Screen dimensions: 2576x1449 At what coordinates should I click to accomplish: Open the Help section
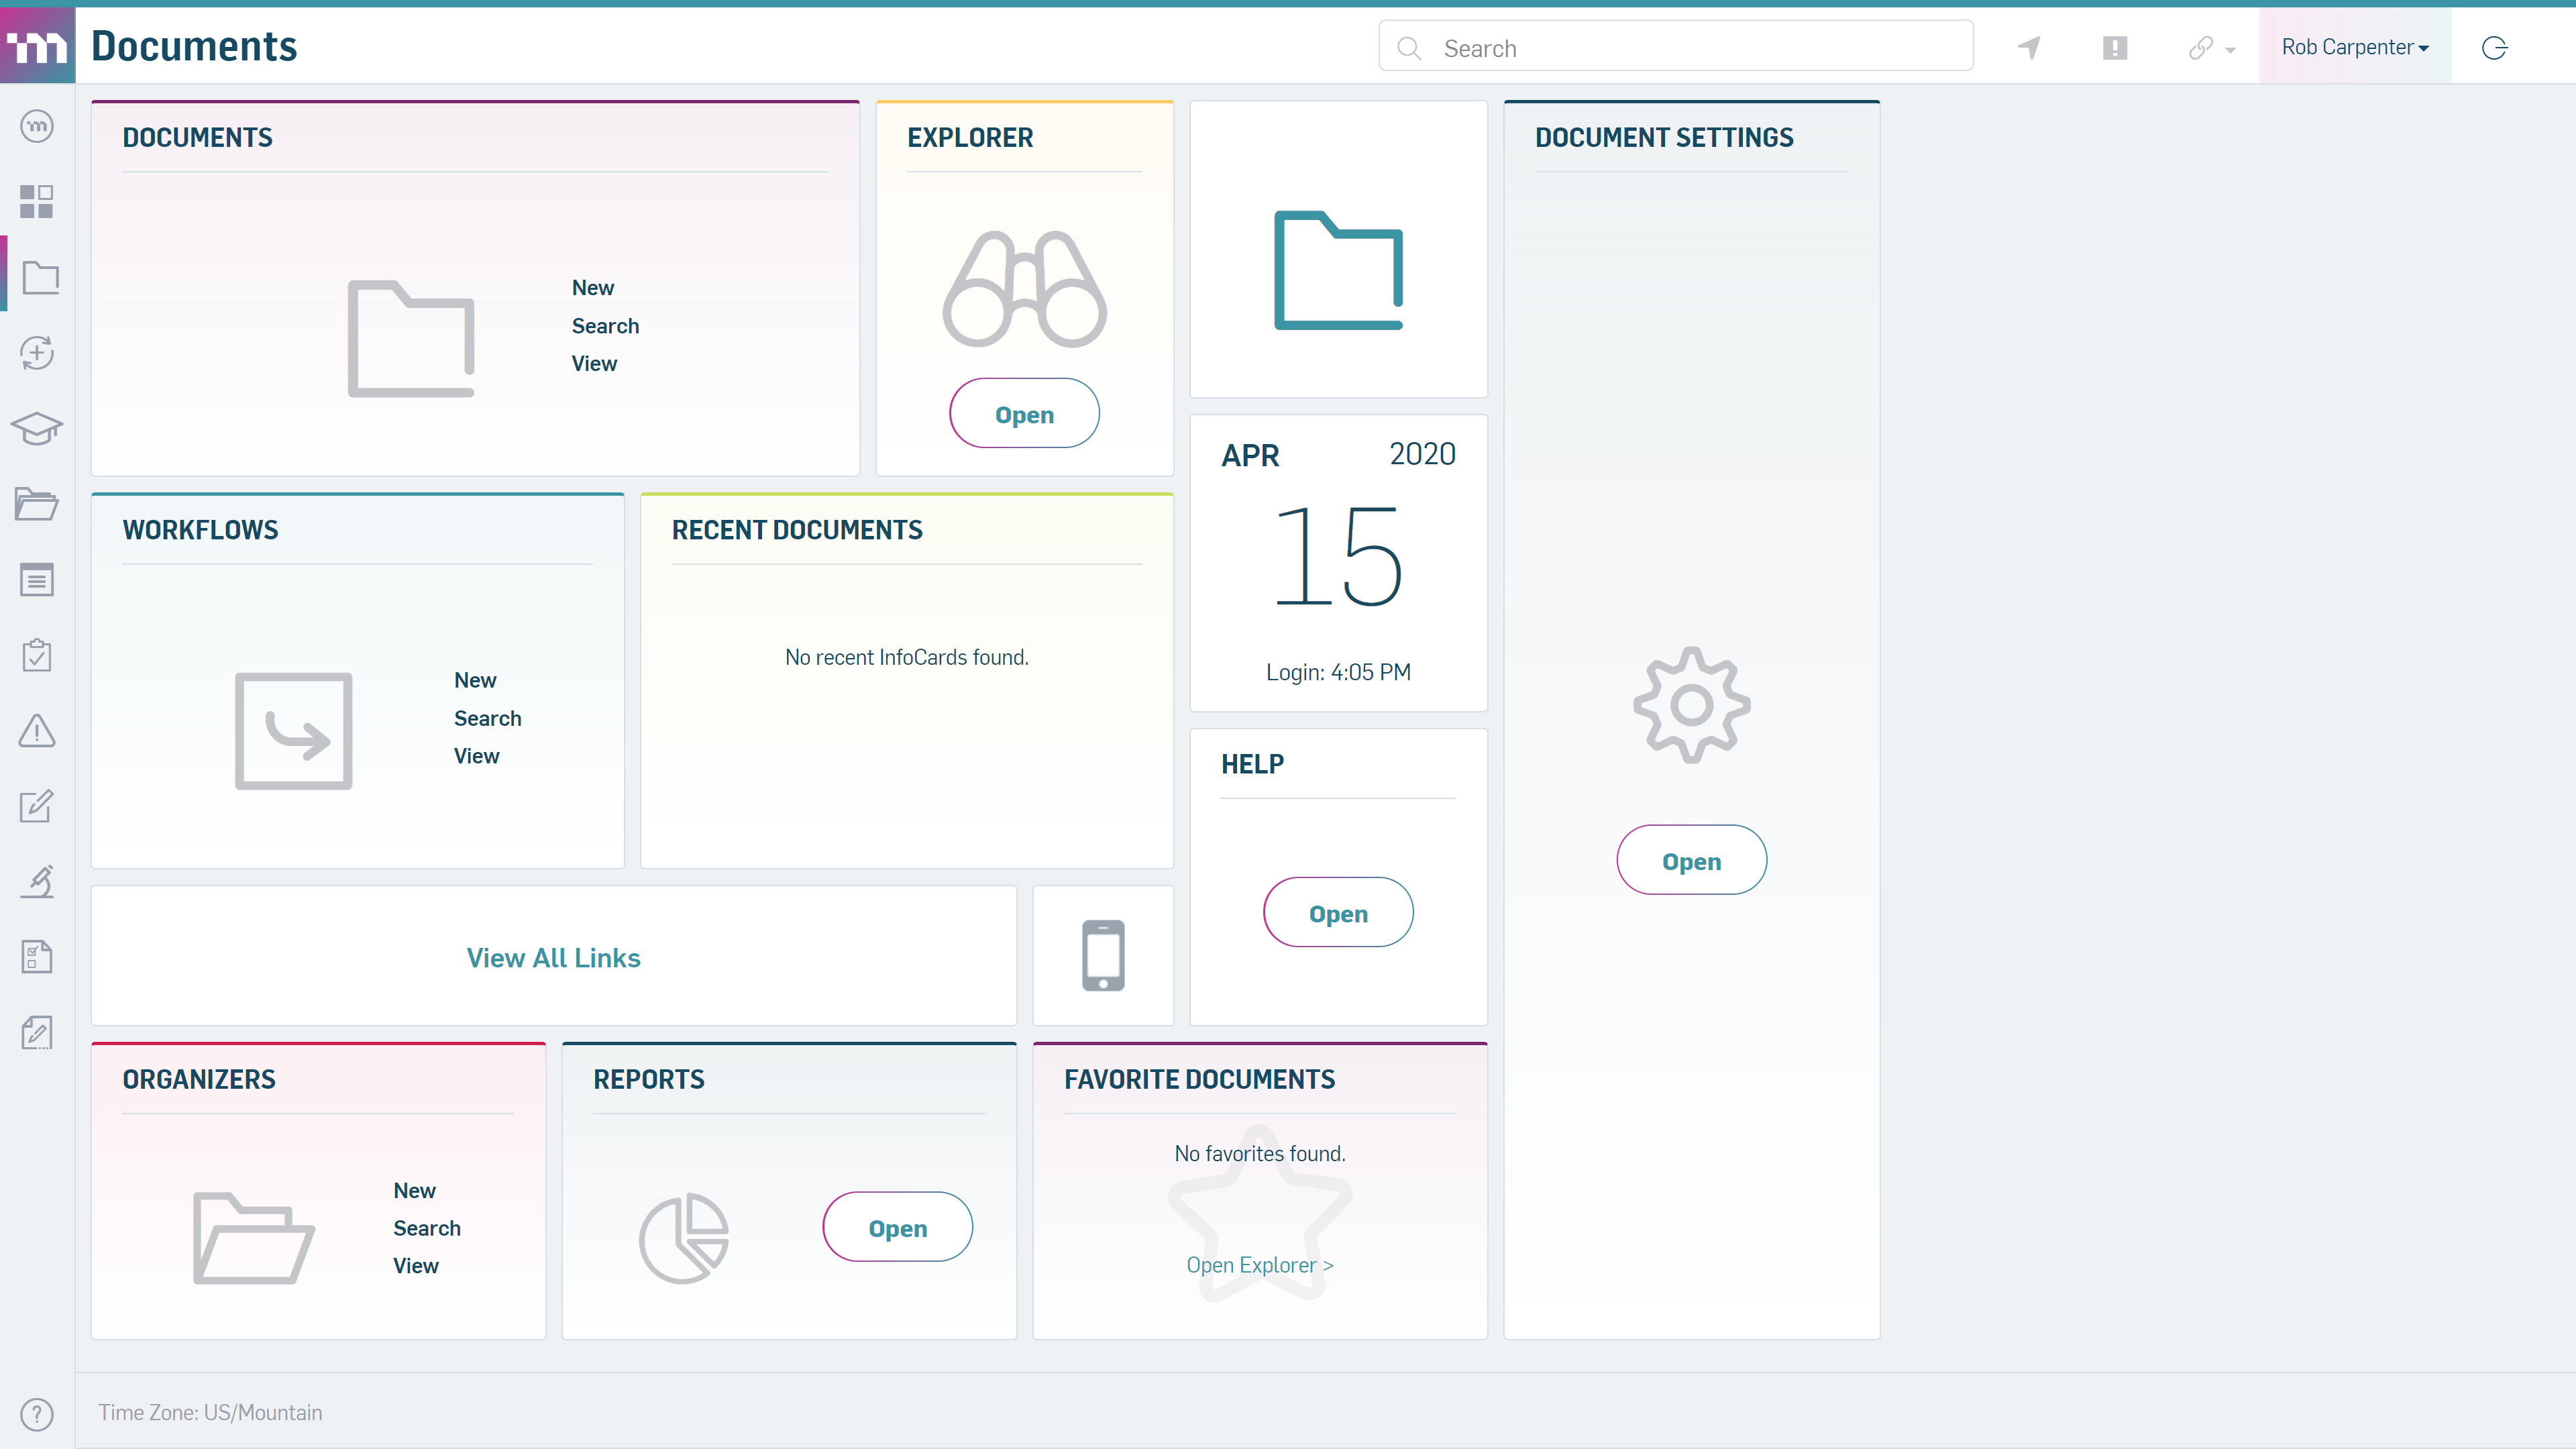[x=1338, y=913]
